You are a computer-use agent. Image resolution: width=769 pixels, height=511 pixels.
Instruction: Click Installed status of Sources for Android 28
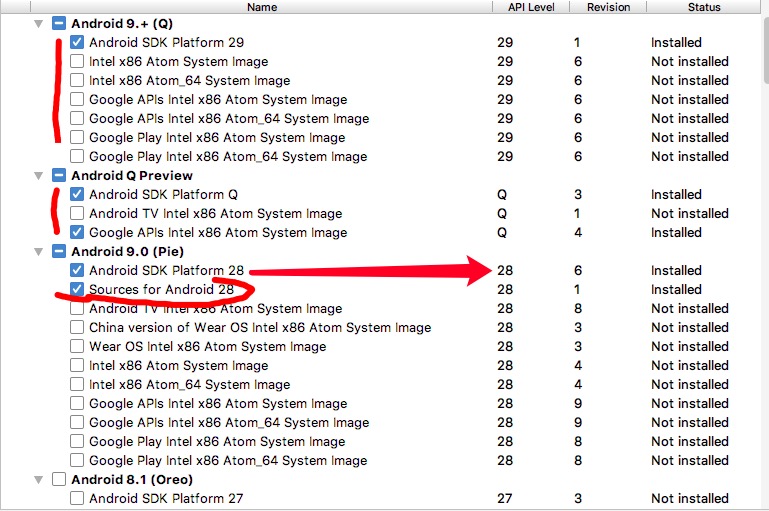coord(676,289)
